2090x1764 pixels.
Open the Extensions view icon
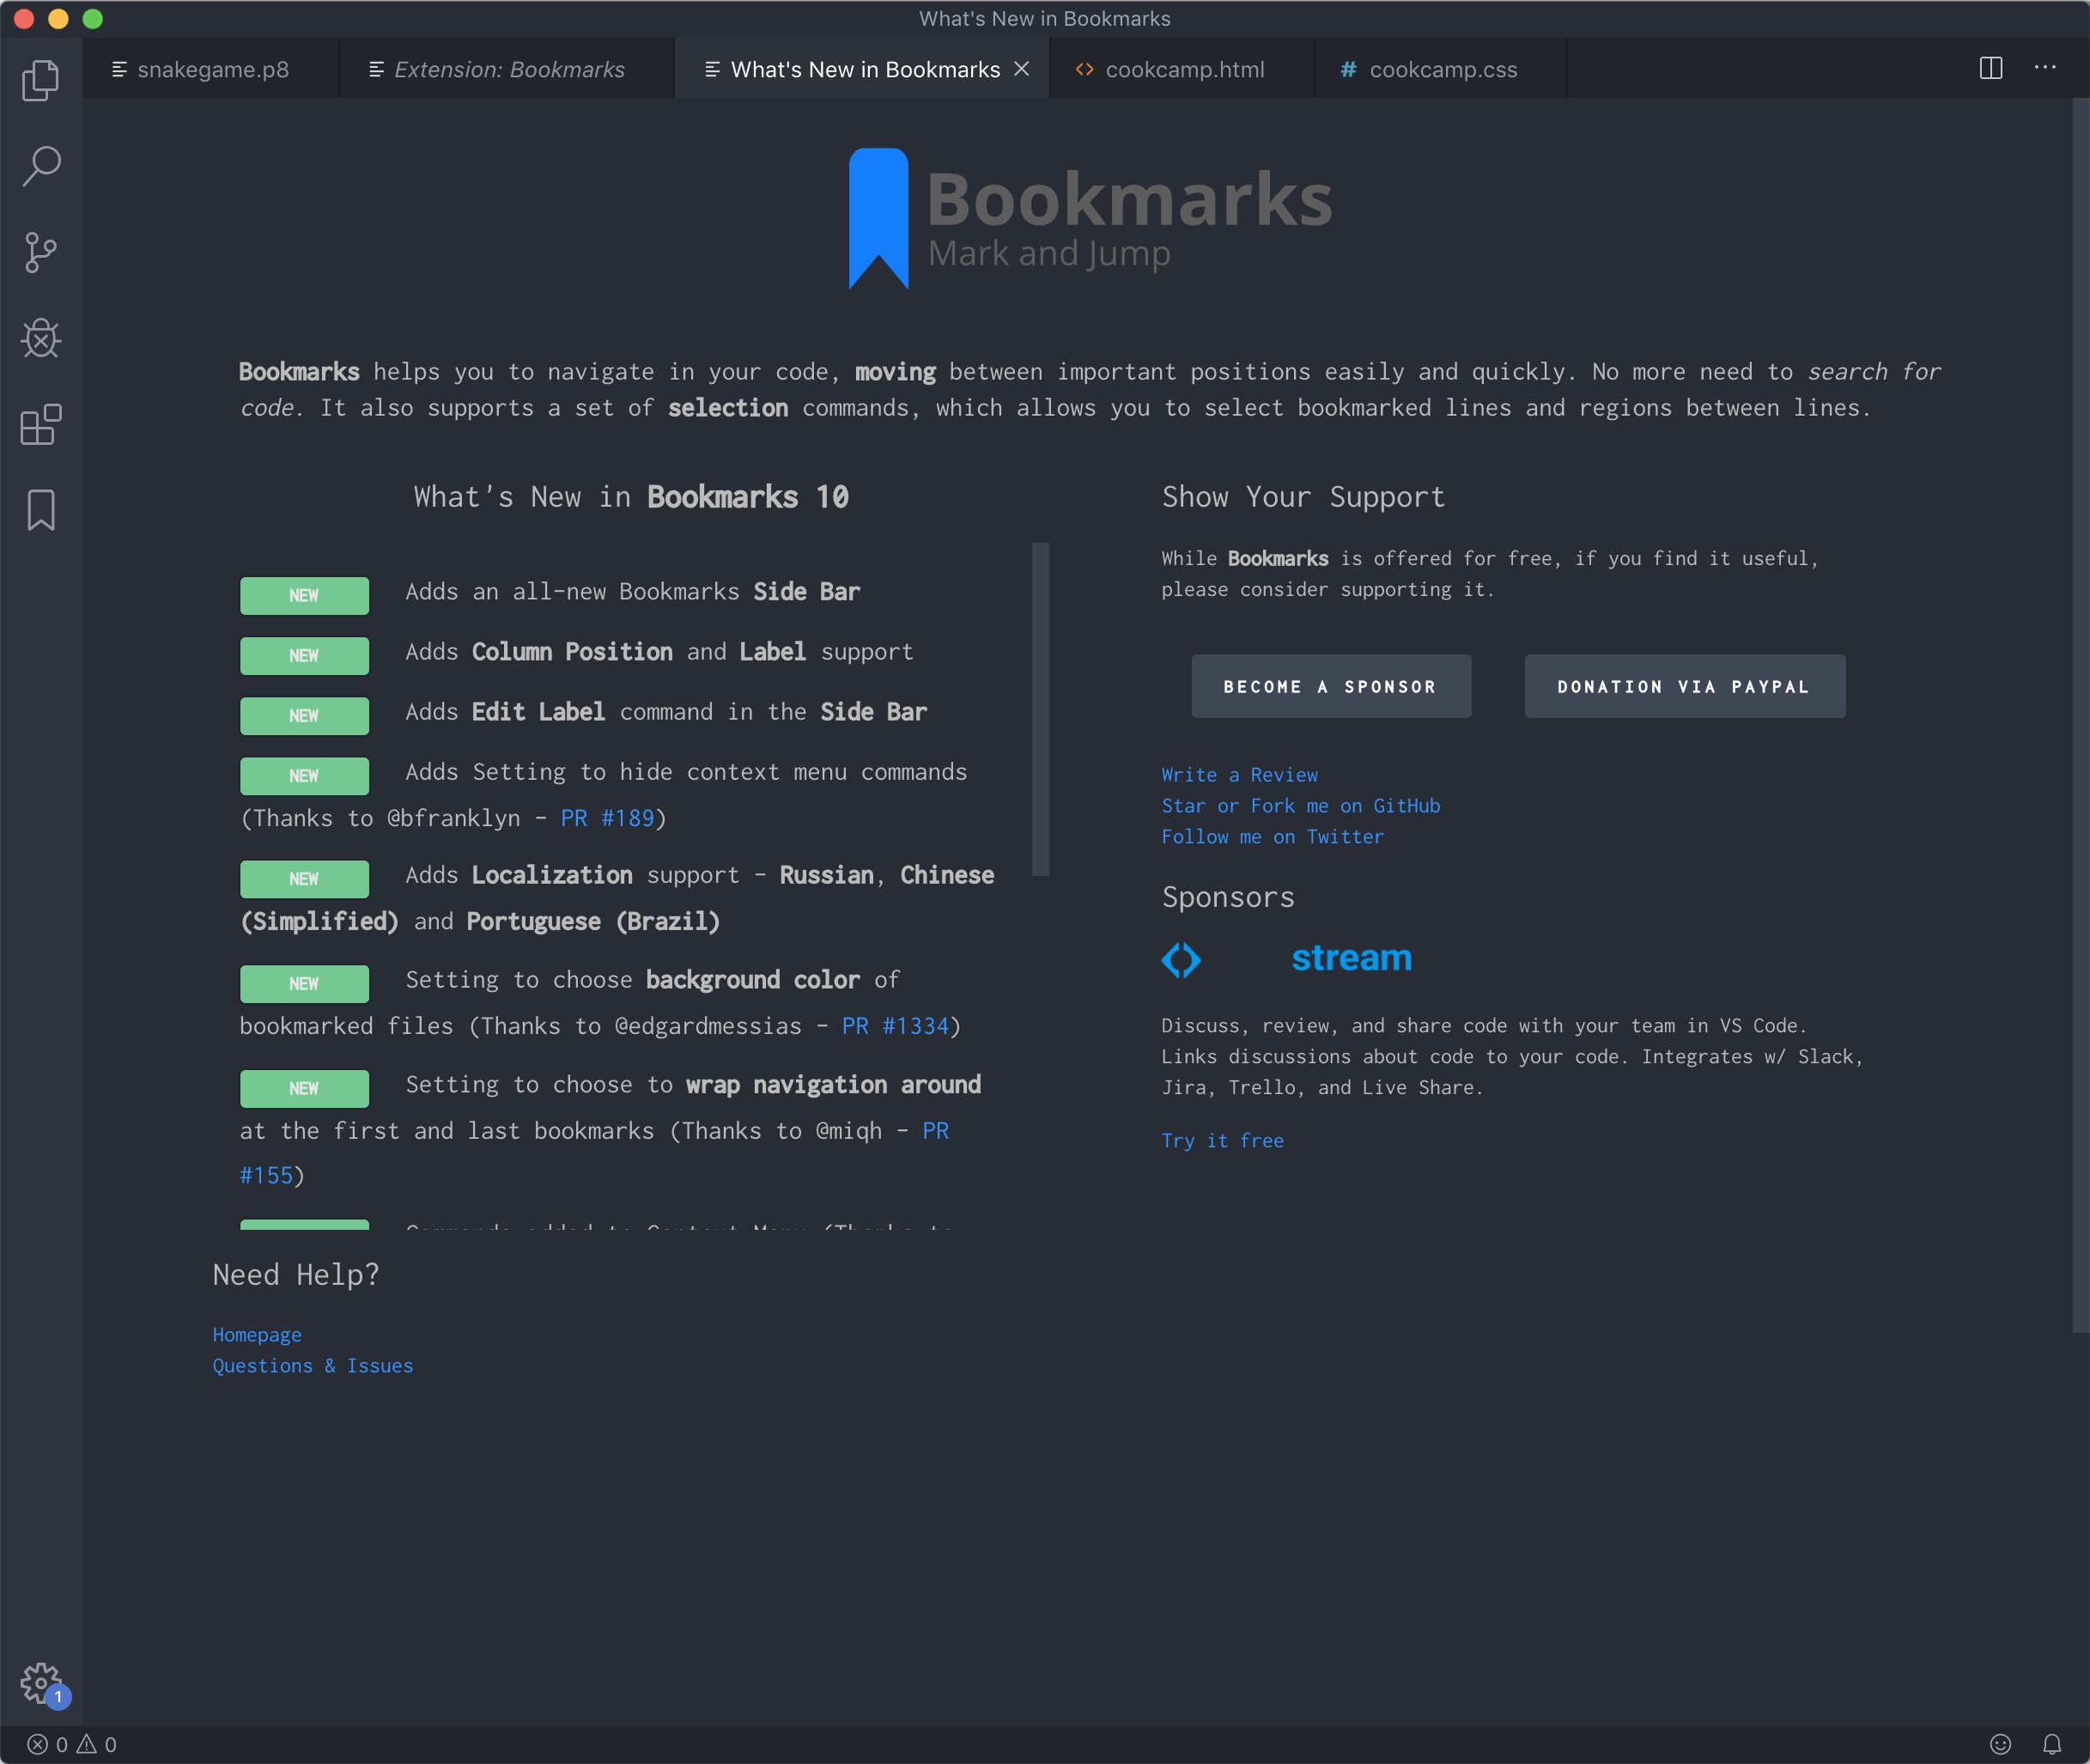pyautogui.click(x=41, y=425)
